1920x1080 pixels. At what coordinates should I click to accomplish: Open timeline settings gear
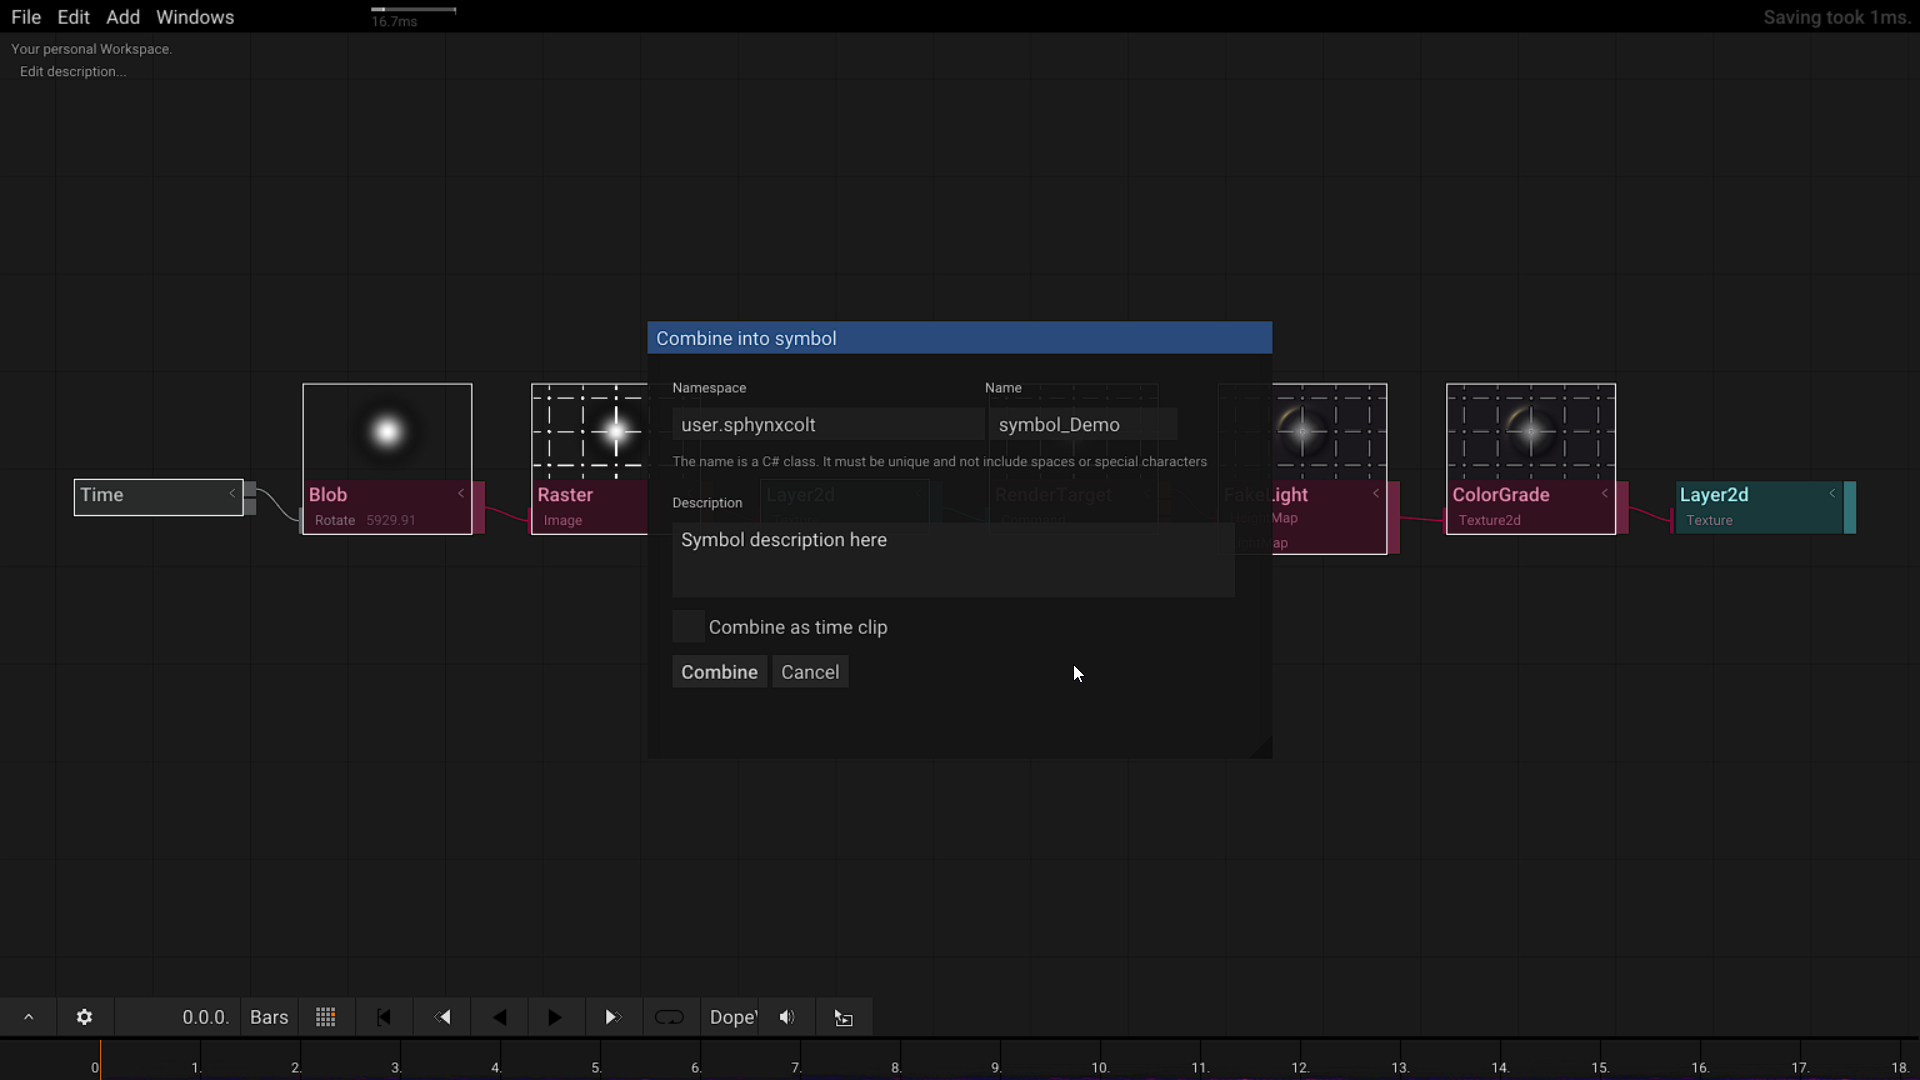(85, 1017)
